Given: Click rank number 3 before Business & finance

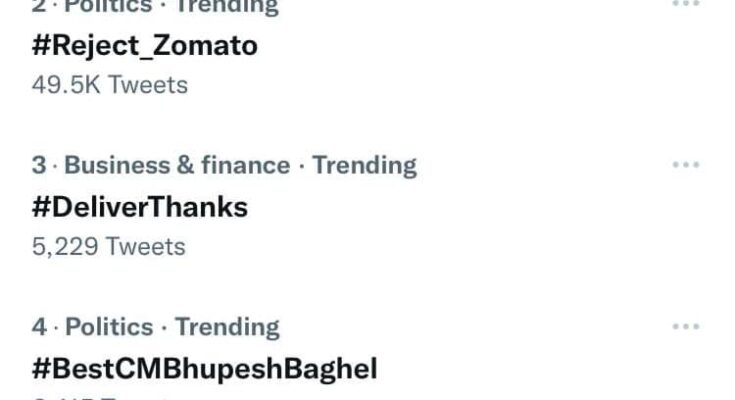Looking at the screenshot, I should click(39, 165).
